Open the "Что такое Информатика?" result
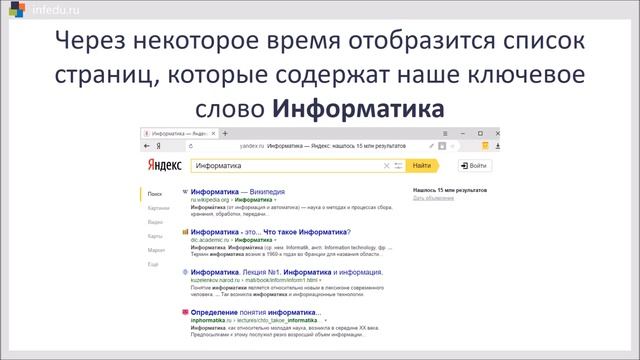Viewport: 640px width, 360px height. point(271,232)
